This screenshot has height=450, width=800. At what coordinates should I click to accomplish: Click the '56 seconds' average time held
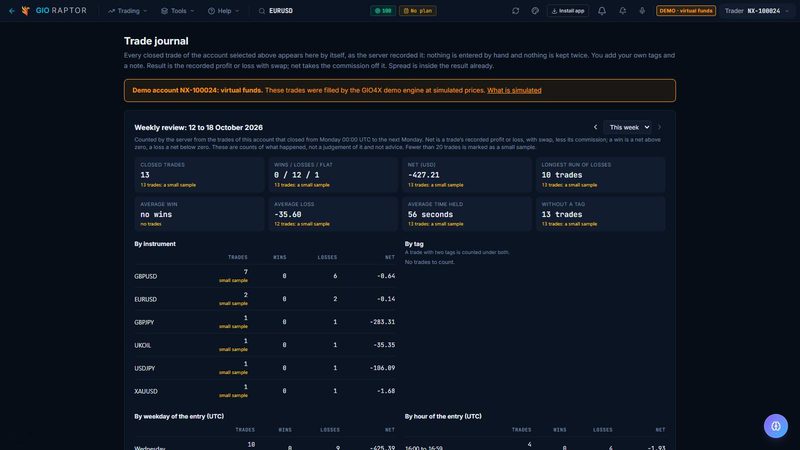430,214
